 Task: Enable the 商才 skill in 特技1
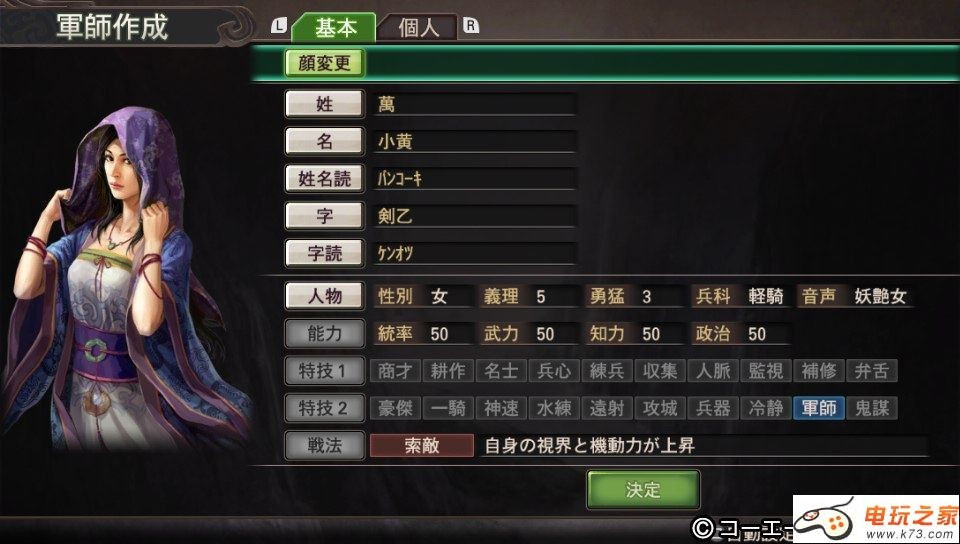pos(395,371)
